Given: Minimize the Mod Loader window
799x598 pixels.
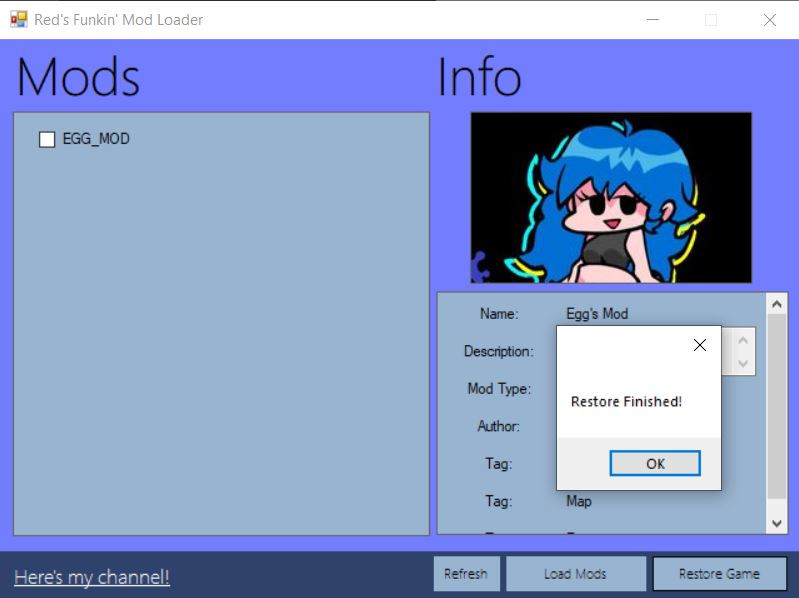Looking at the screenshot, I should pyautogui.click(x=653, y=19).
